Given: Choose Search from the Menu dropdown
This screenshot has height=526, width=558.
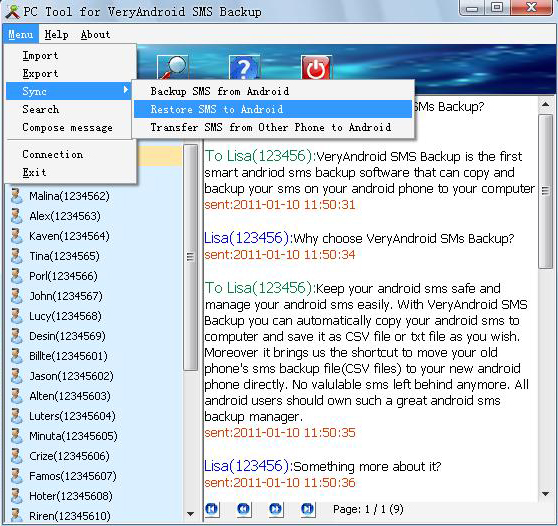Looking at the screenshot, I should point(70,109).
